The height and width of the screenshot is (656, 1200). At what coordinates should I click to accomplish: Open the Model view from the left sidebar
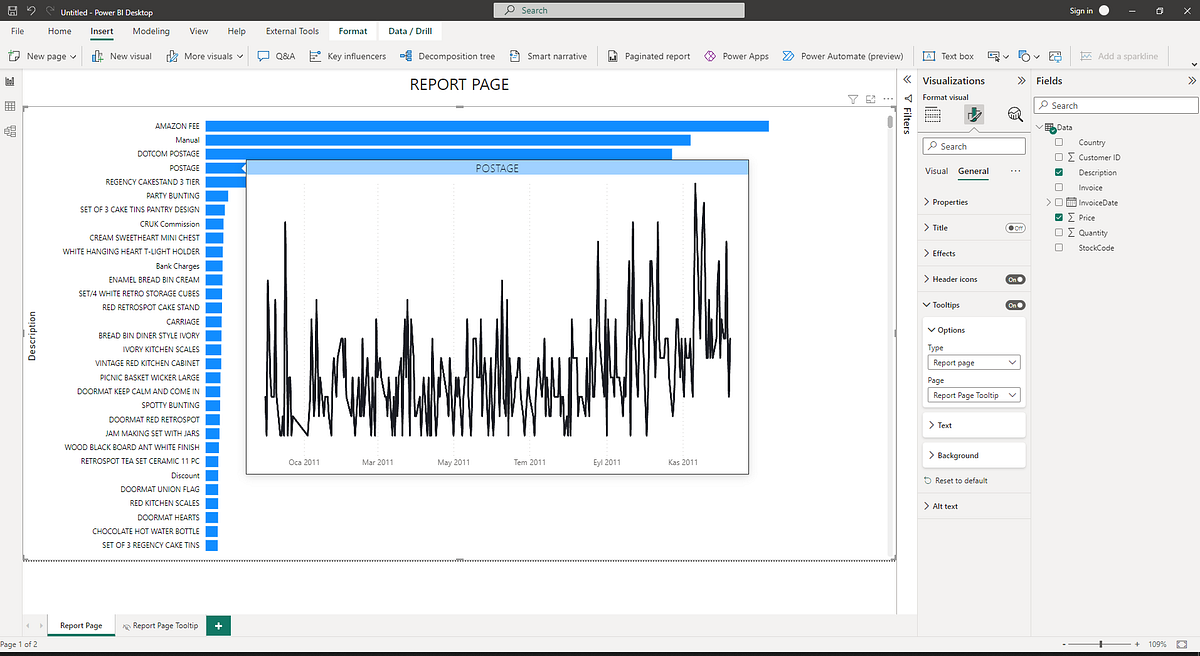click(x=9, y=131)
